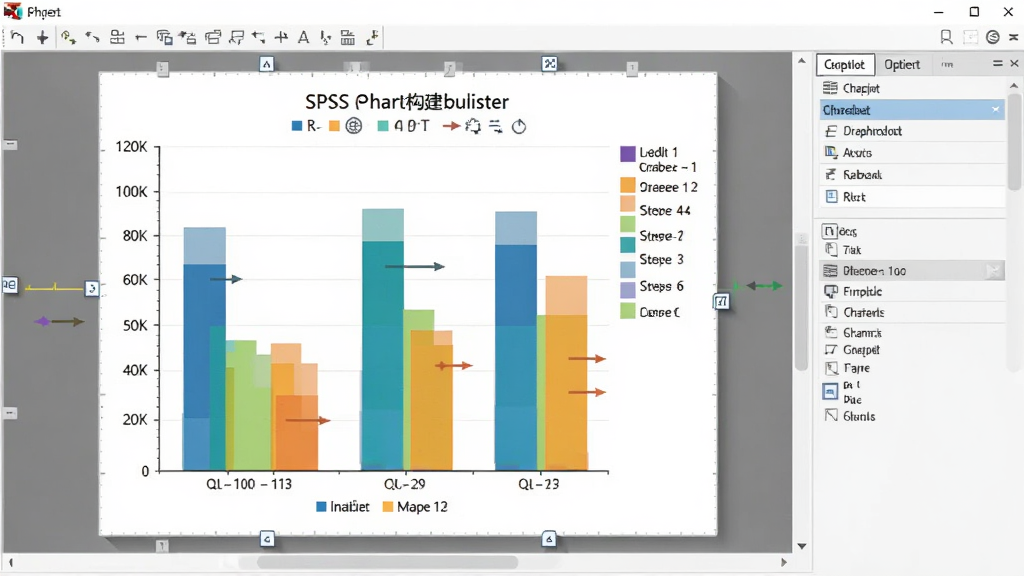The image size is (1024, 576).
Task: Click the Steps 6 legend label
Action: (662, 286)
